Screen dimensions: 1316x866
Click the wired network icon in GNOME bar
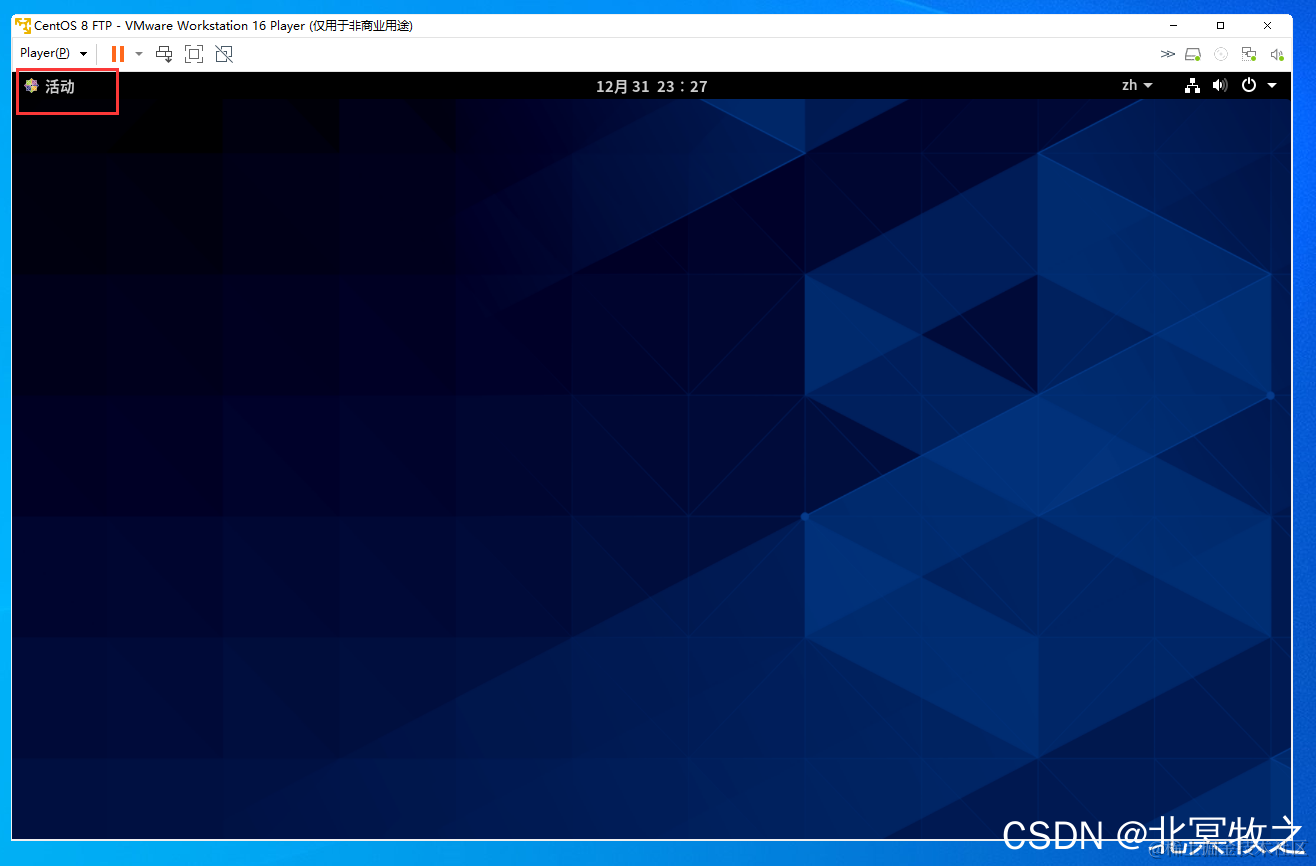pyautogui.click(x=1192, y=86)
